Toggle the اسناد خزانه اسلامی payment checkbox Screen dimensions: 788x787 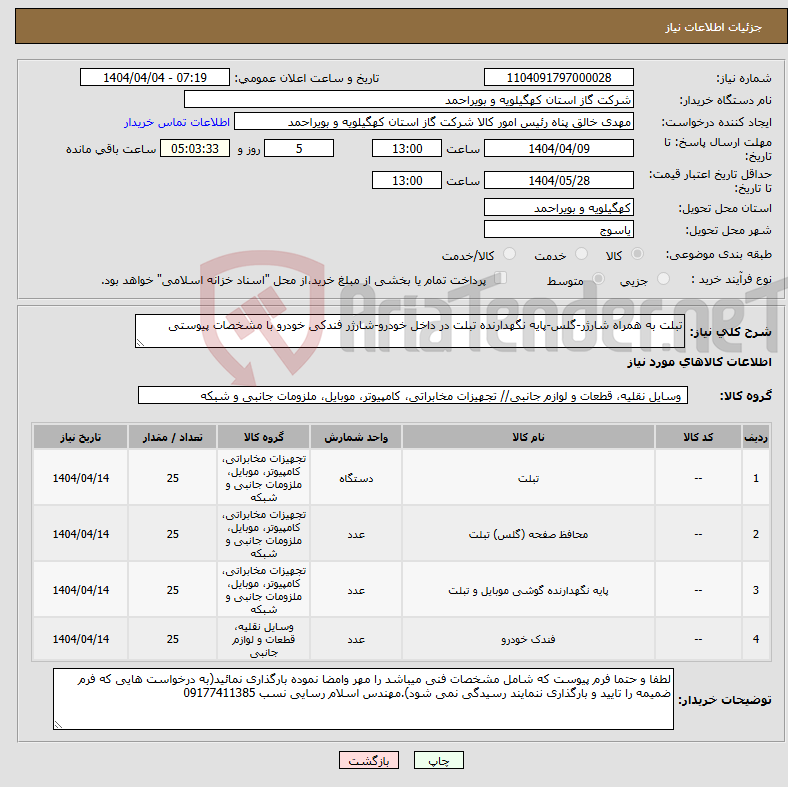500,278
